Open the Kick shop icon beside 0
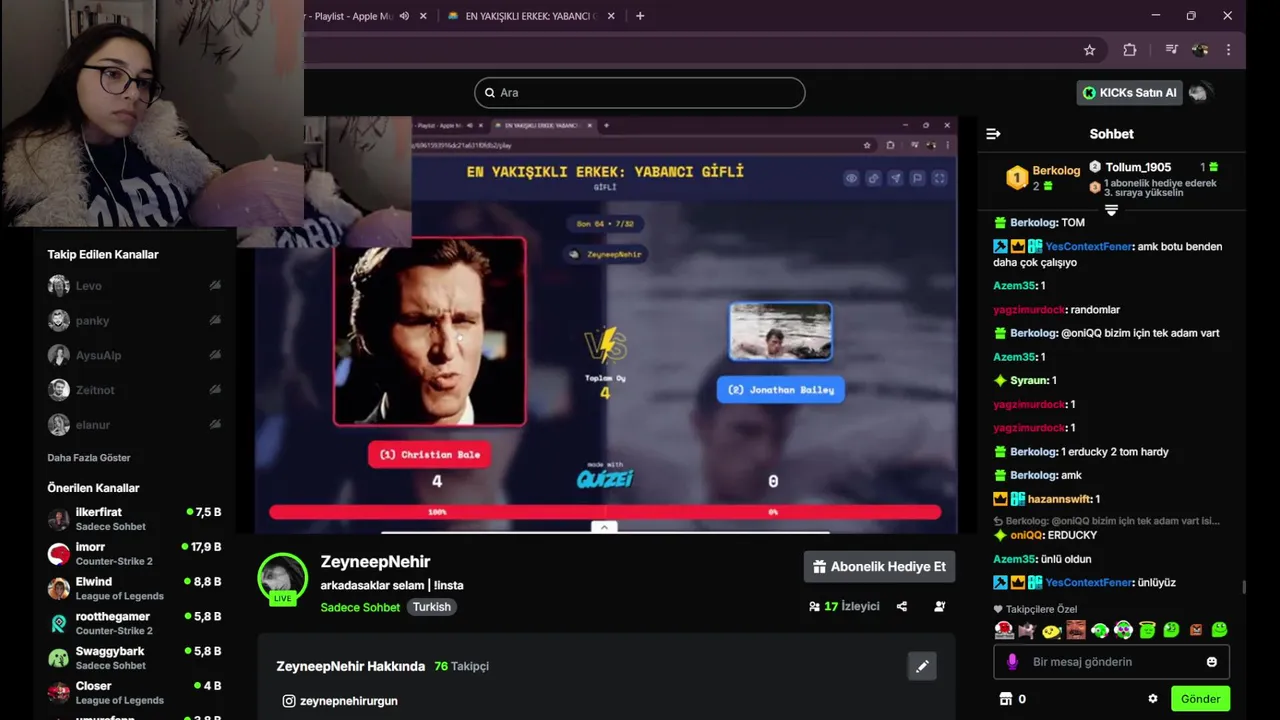This screenshot has width=1280, height=720. (x=1006, y=699)
